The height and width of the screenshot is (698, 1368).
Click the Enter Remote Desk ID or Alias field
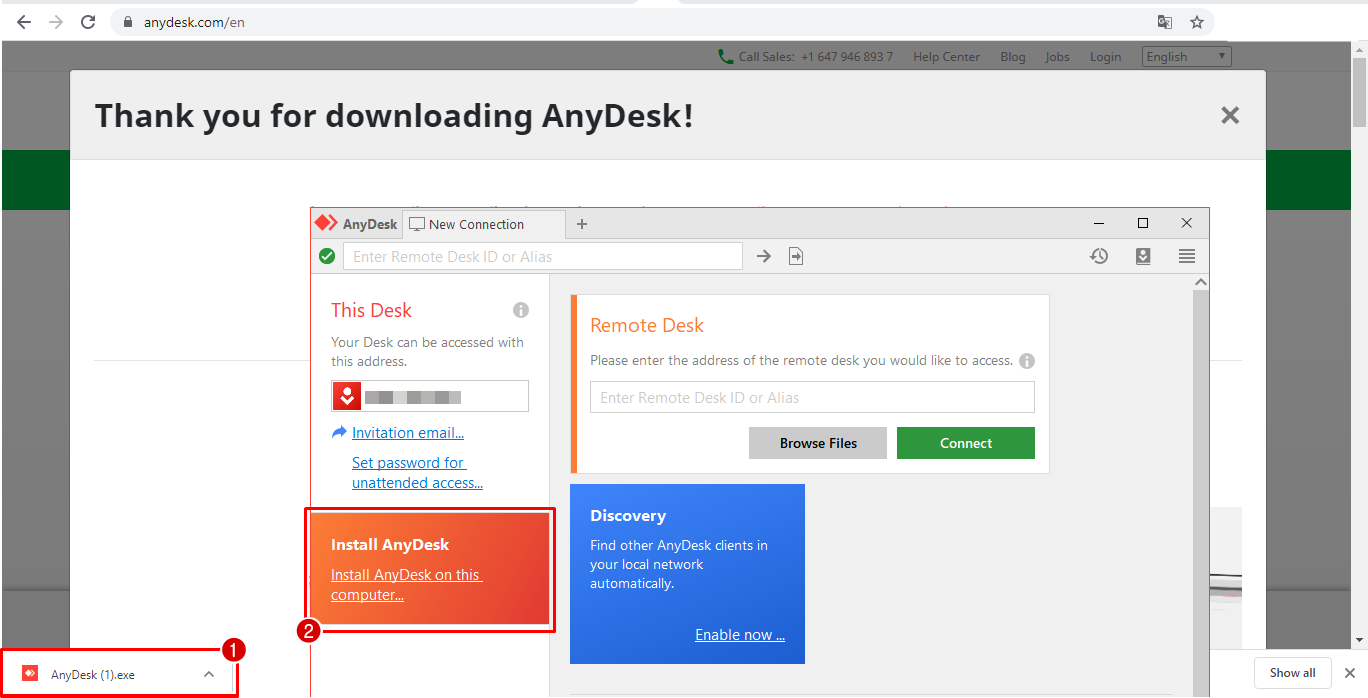tap(812, 397)
